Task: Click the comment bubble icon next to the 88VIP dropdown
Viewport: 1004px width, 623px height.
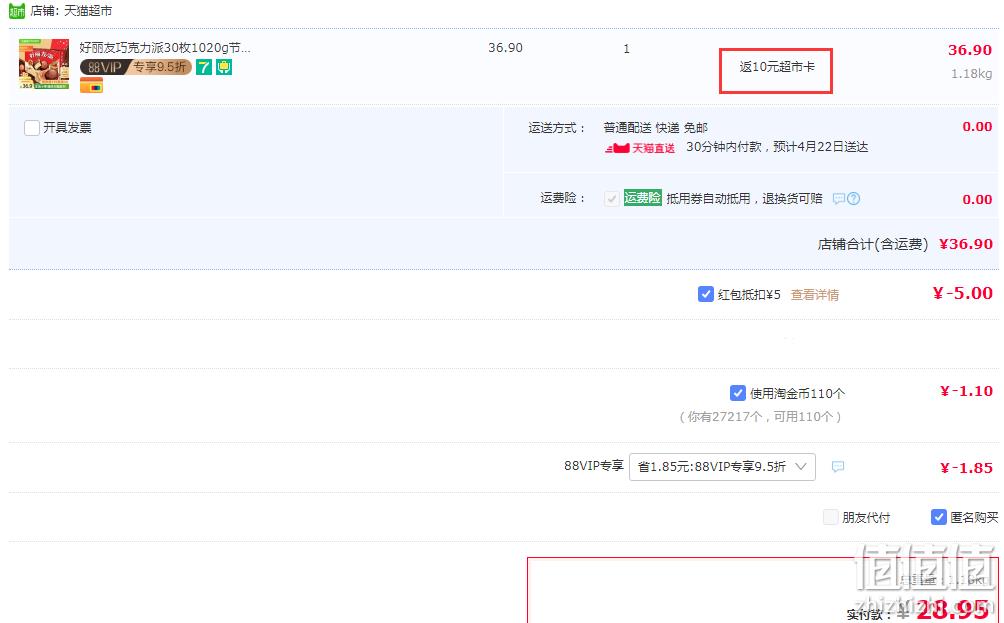Action: tap(838, 467)
